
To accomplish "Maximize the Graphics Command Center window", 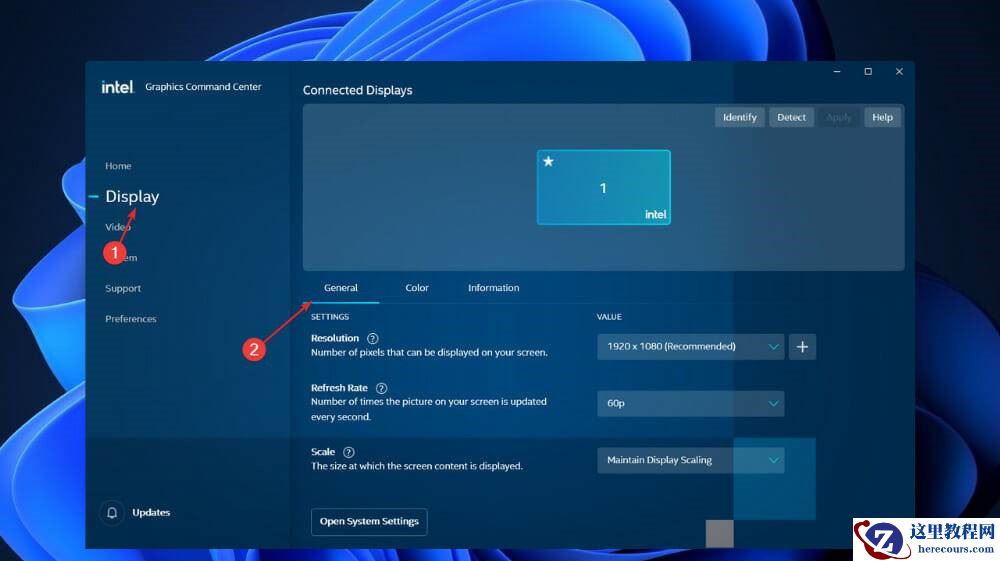I will [x=868, y=71].
